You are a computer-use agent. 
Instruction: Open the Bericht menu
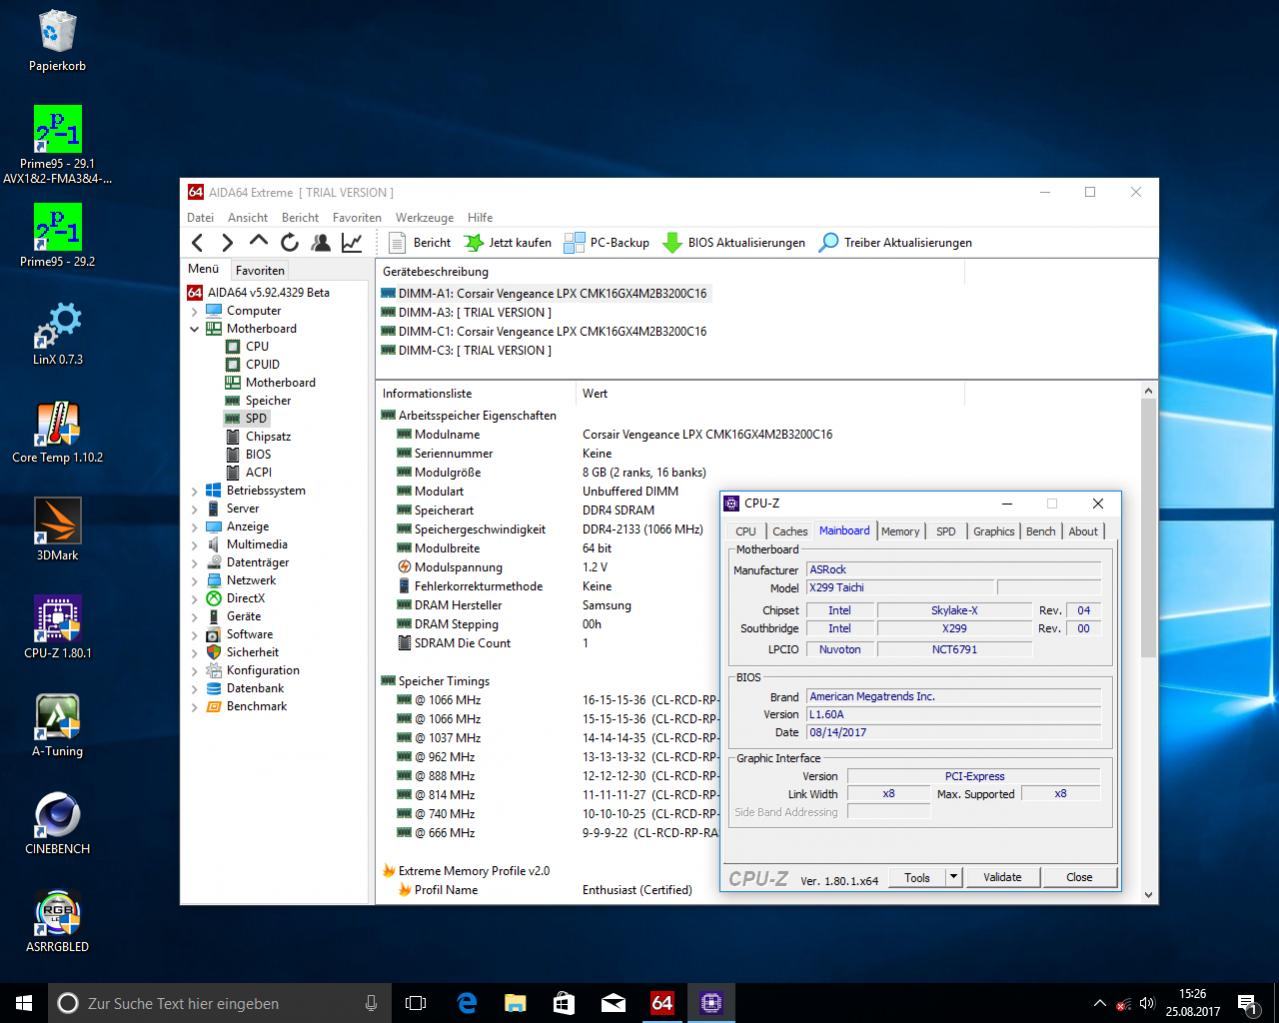[300, 217]
